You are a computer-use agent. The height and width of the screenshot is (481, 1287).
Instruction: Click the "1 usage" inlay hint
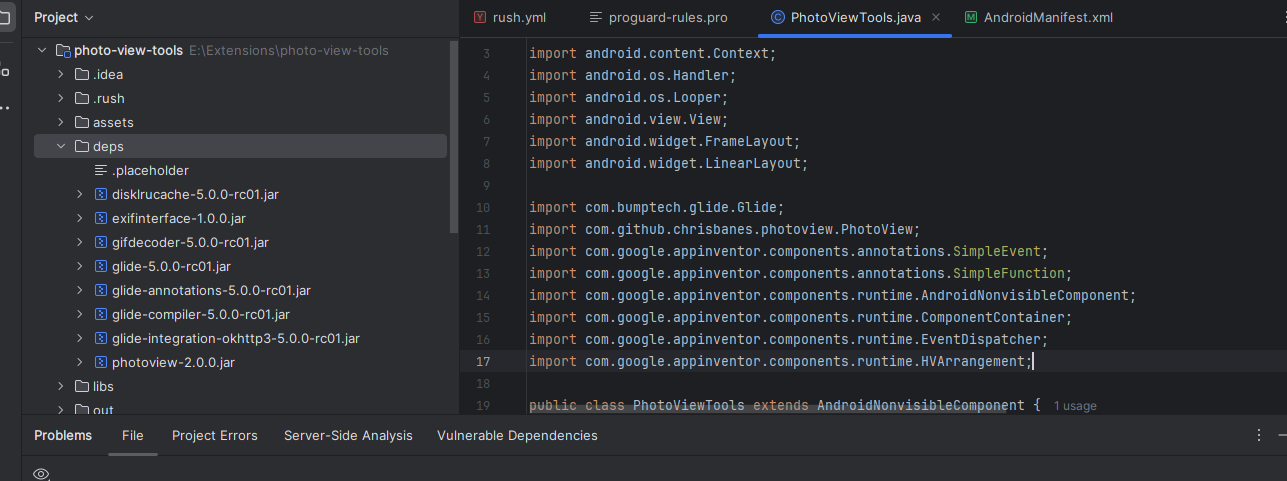1075,406
